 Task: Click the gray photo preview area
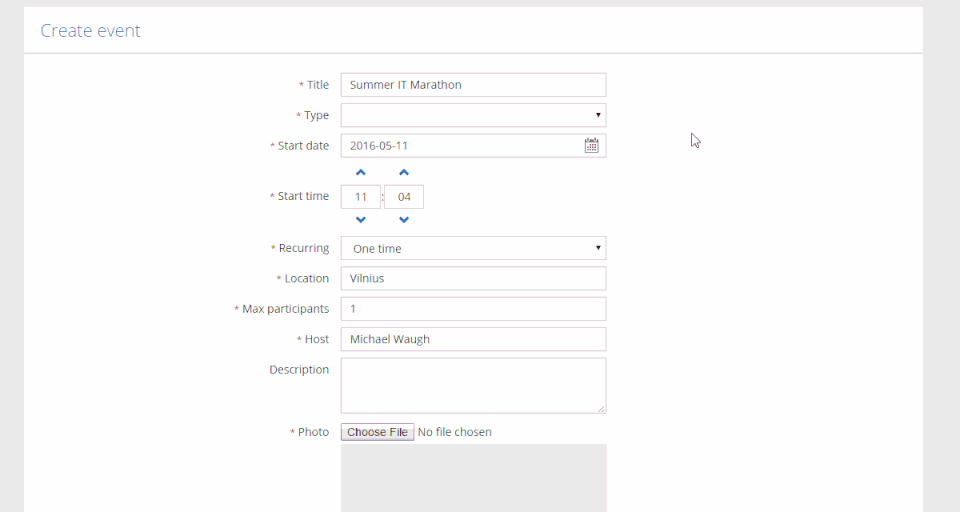[x=473, y=478]
